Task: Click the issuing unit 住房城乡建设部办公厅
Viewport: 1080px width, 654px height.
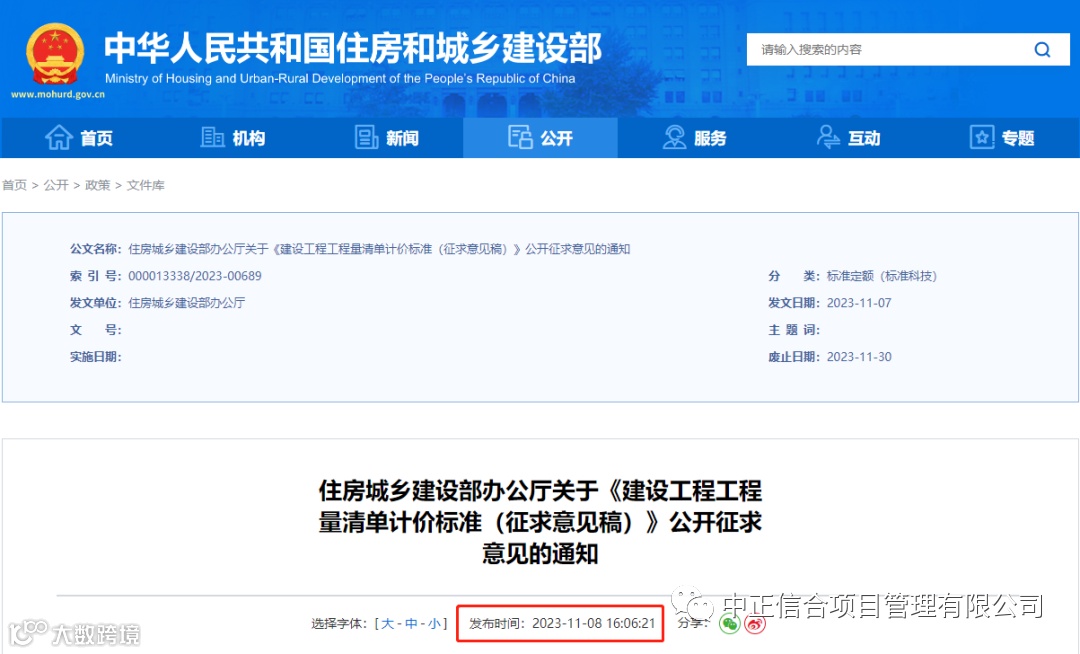Action: pyautogui.click(x=187, y=303)
